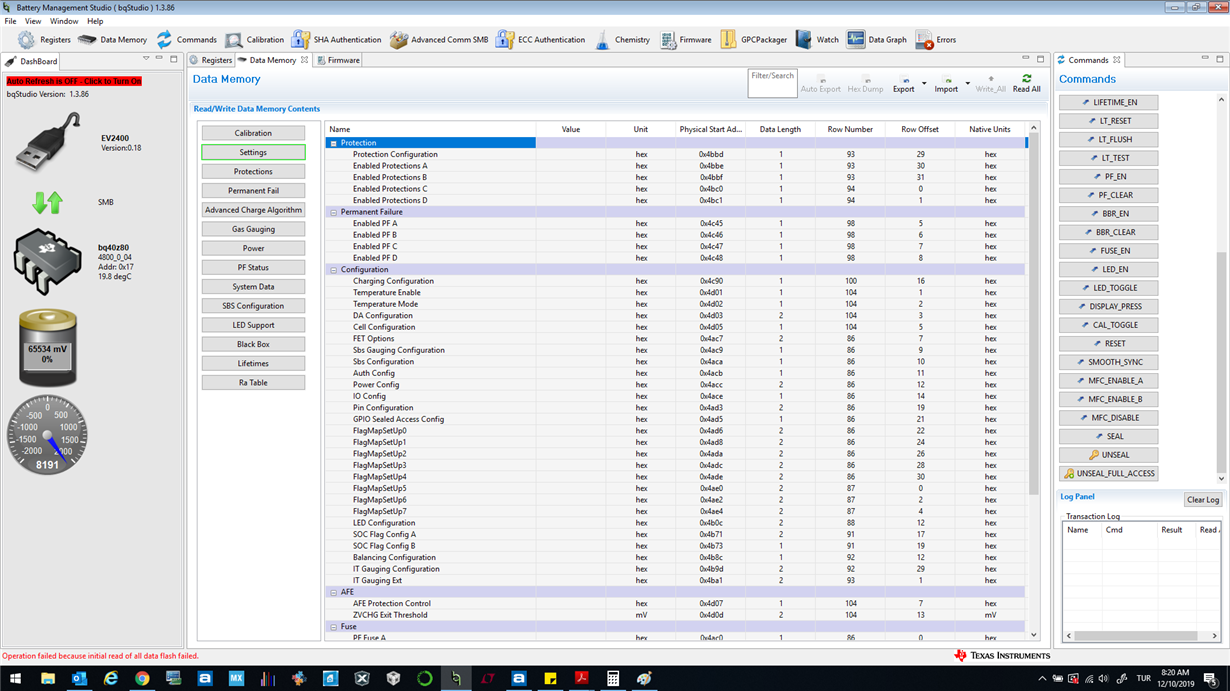This screenshot has width=1230, height=691.
Task: Open the Data Graph tool
Action: pyautogui.click(x=876, y=40)
